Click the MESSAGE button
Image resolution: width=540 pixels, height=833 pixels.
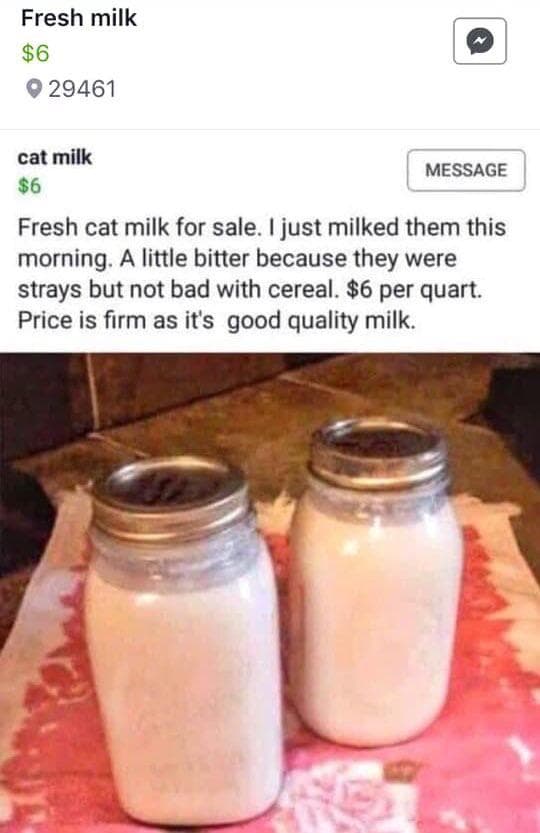466,170
